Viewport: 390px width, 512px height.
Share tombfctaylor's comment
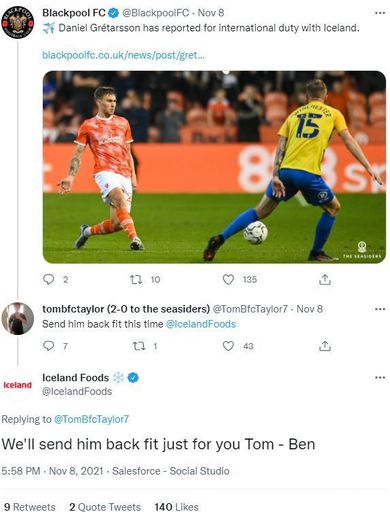pos(325,346)
